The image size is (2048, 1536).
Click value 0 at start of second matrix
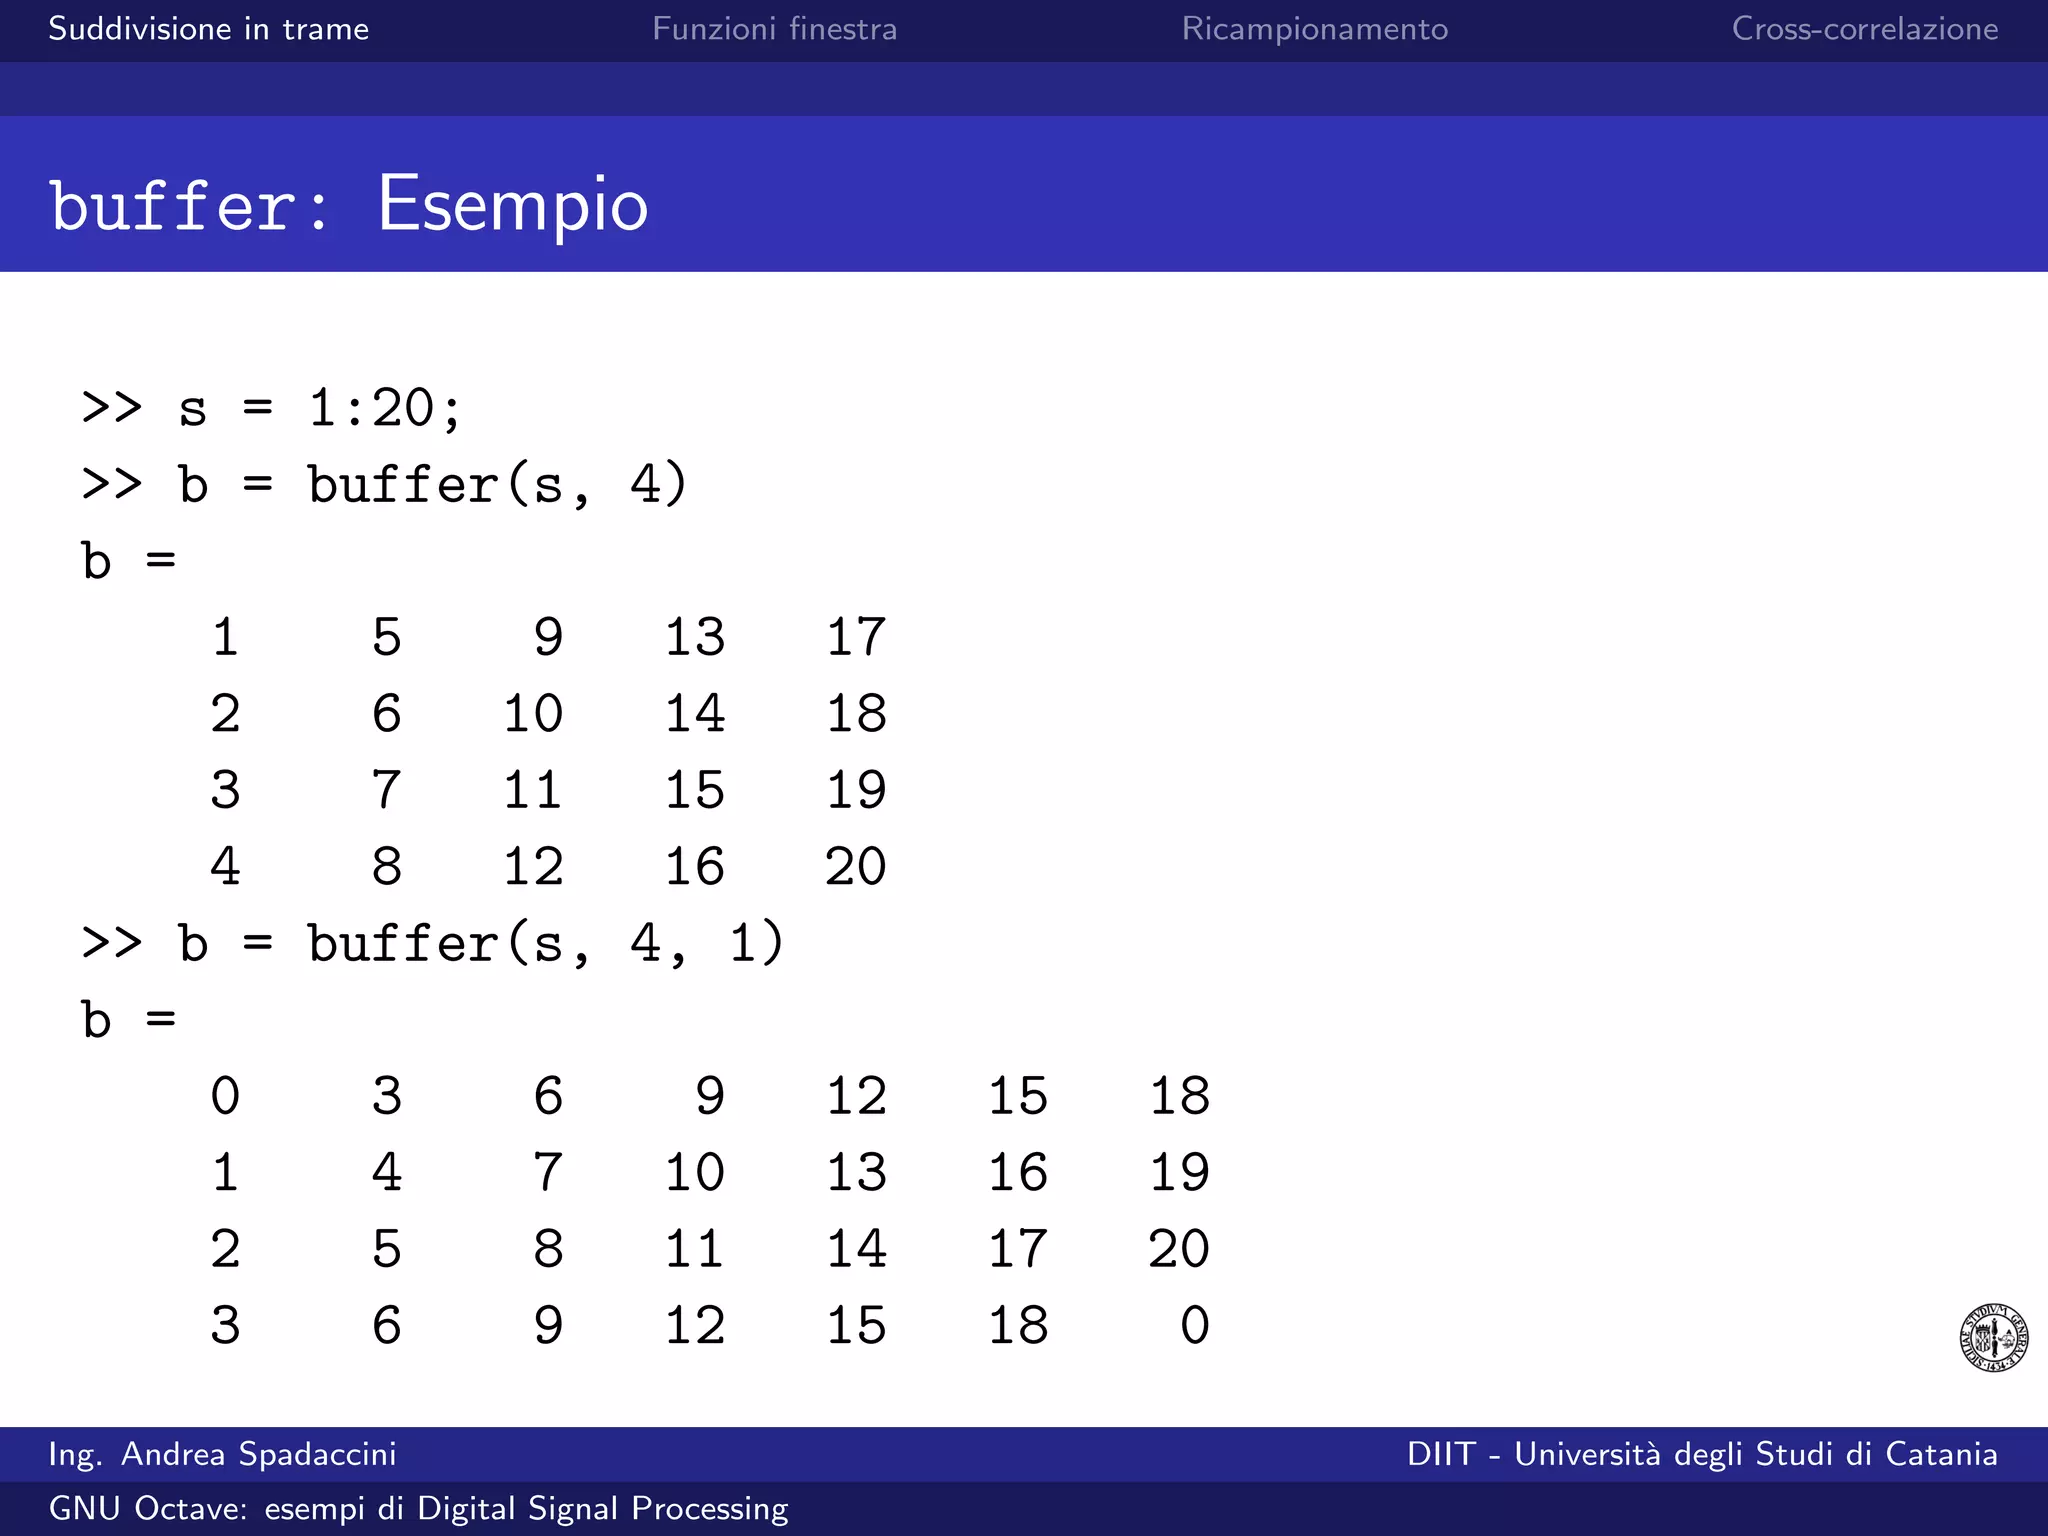pyautogui.click(x=225, y=1096)
